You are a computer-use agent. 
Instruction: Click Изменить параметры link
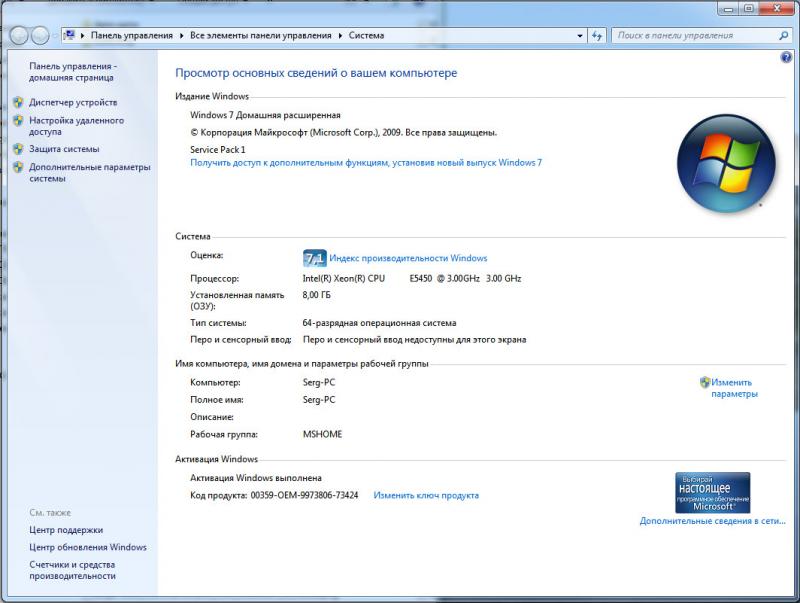(734, 388)
